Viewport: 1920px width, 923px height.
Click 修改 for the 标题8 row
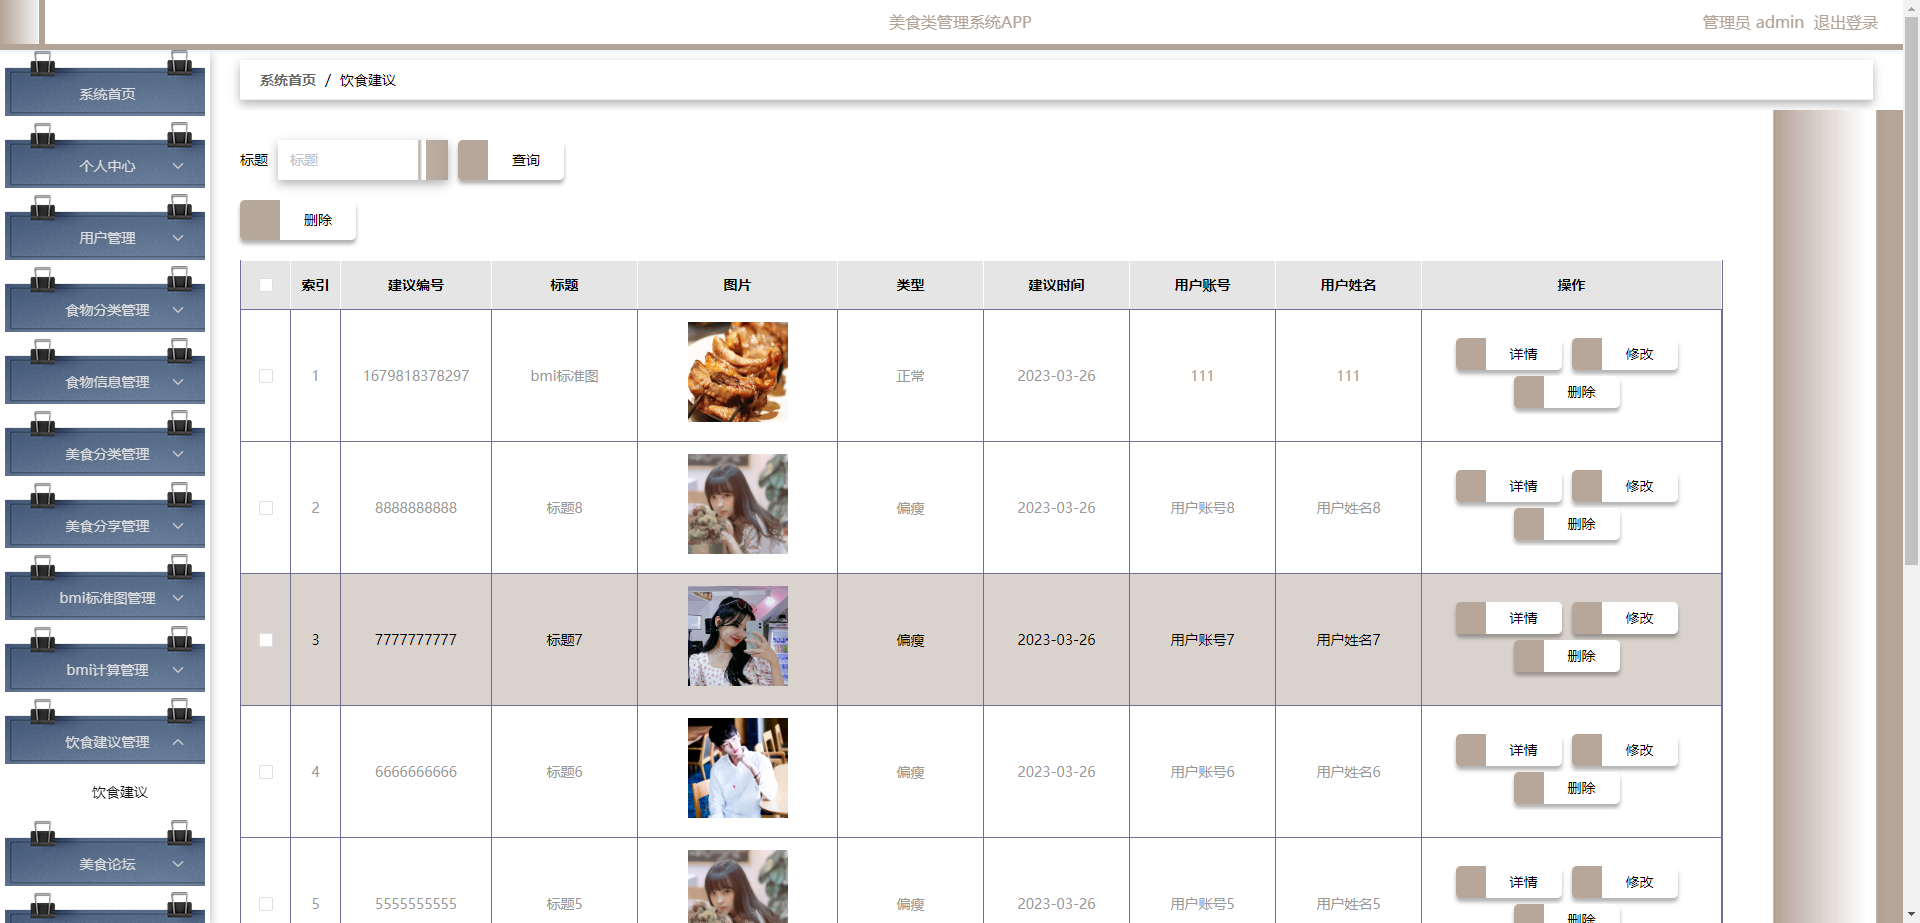tap(1640, 487)
